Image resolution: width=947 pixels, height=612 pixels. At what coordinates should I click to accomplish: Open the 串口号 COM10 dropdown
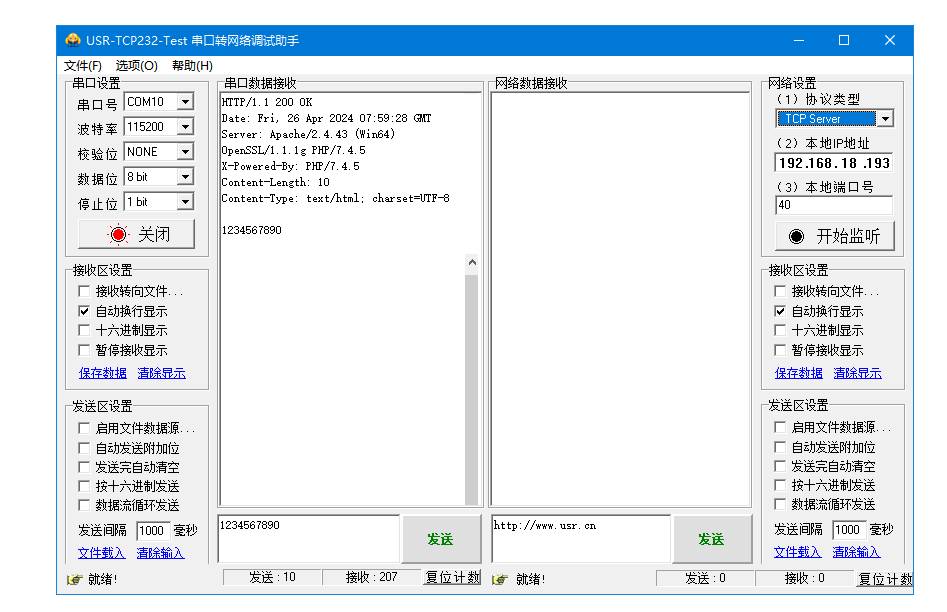coord(184,102)
